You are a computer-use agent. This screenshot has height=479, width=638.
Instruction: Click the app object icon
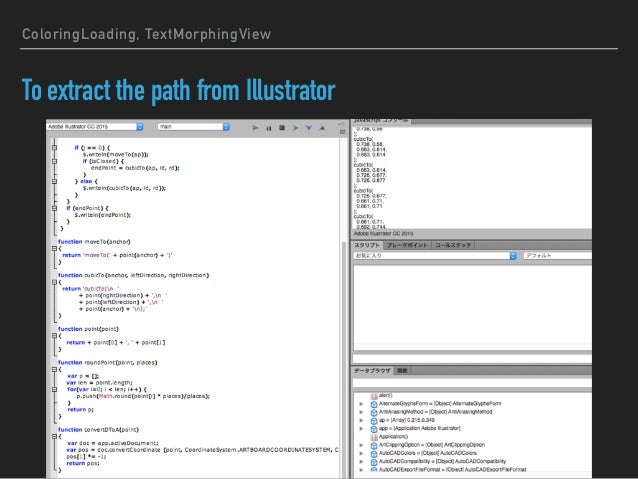pyautogui.click(x=374, y=429)
